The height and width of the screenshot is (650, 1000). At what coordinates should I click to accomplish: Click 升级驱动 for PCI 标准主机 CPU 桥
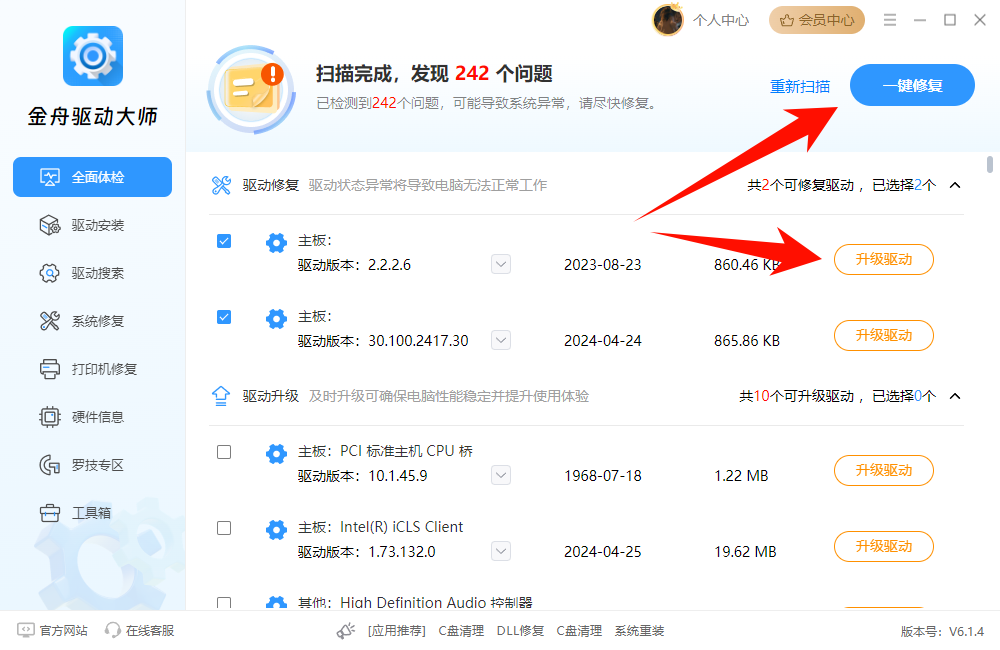tap(884, 471)
